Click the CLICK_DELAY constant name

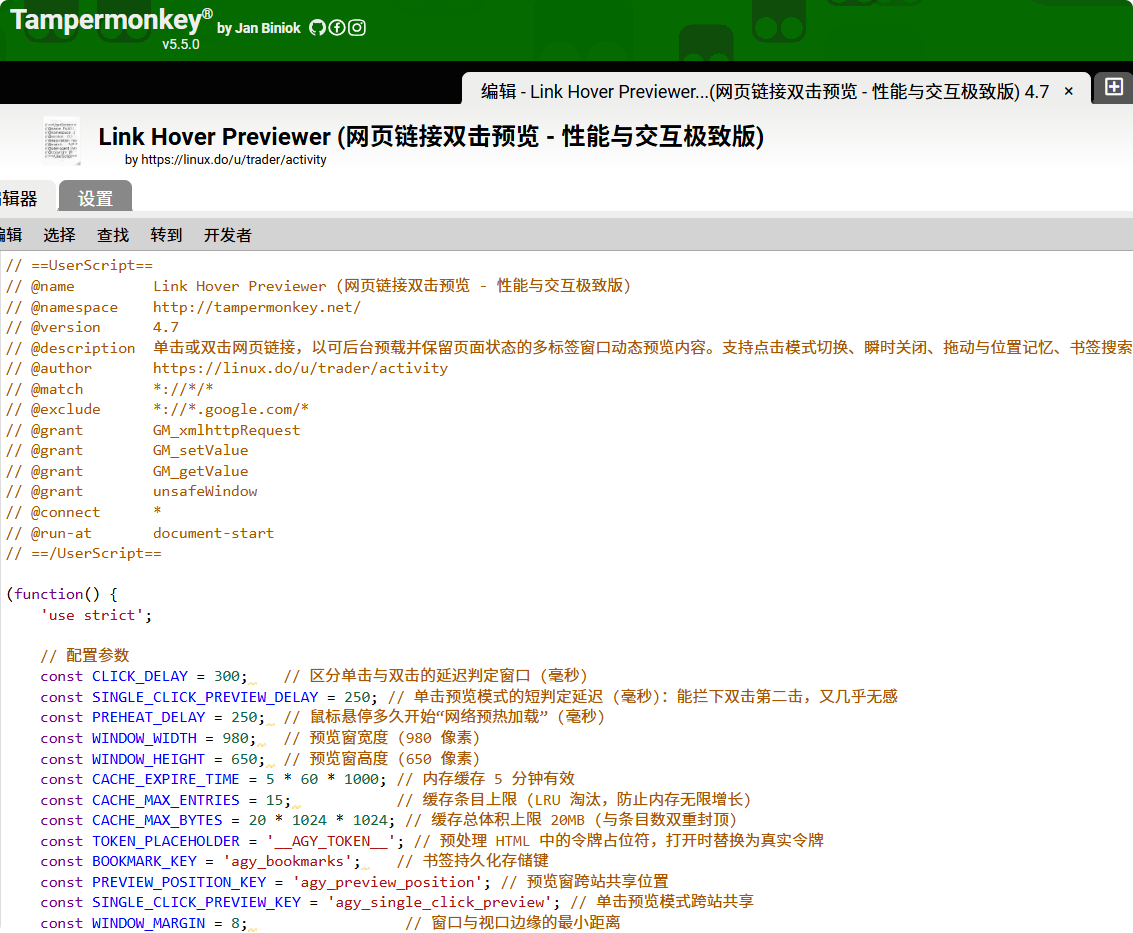point(139,676)
